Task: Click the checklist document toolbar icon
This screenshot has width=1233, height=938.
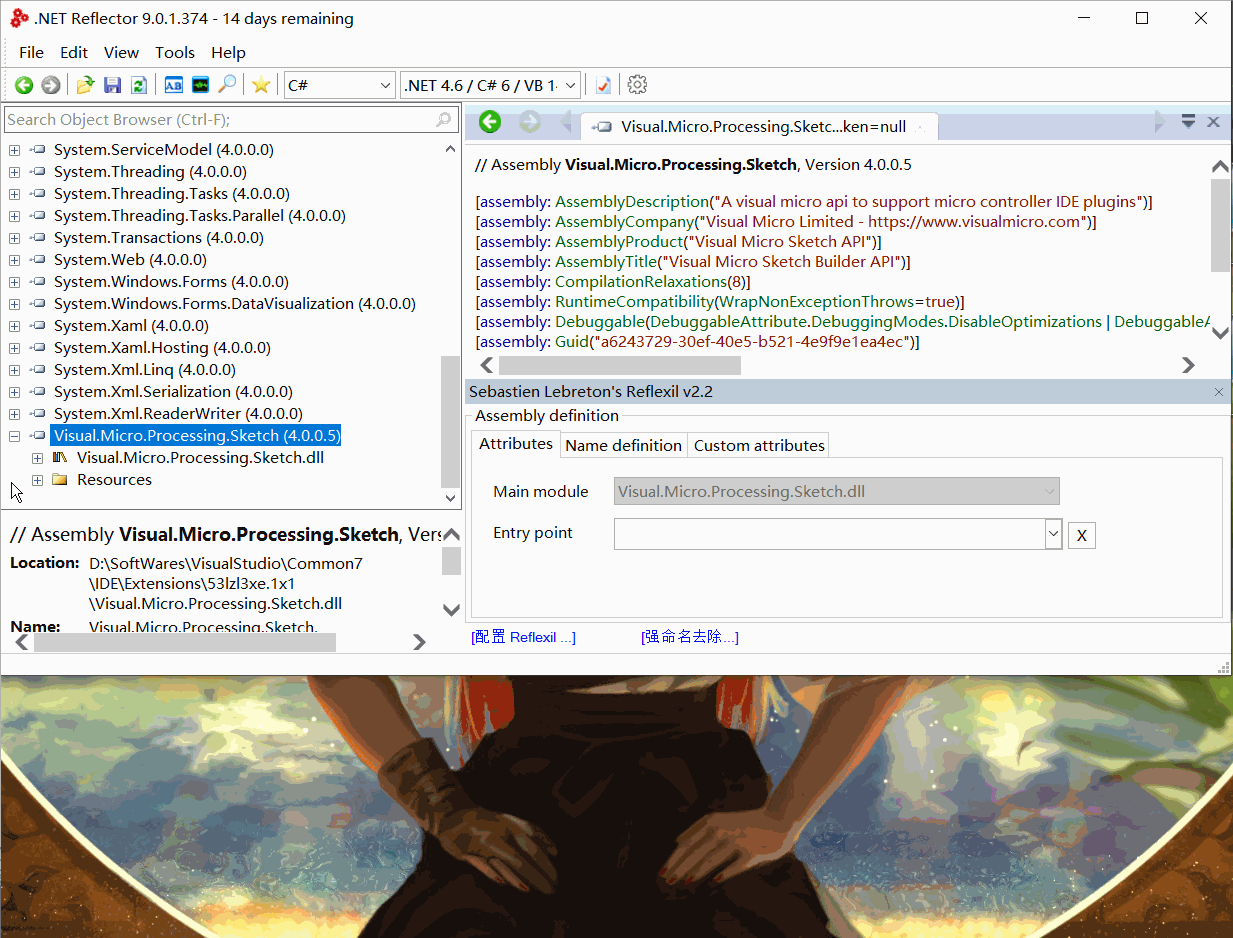Action: pos(603,85)
